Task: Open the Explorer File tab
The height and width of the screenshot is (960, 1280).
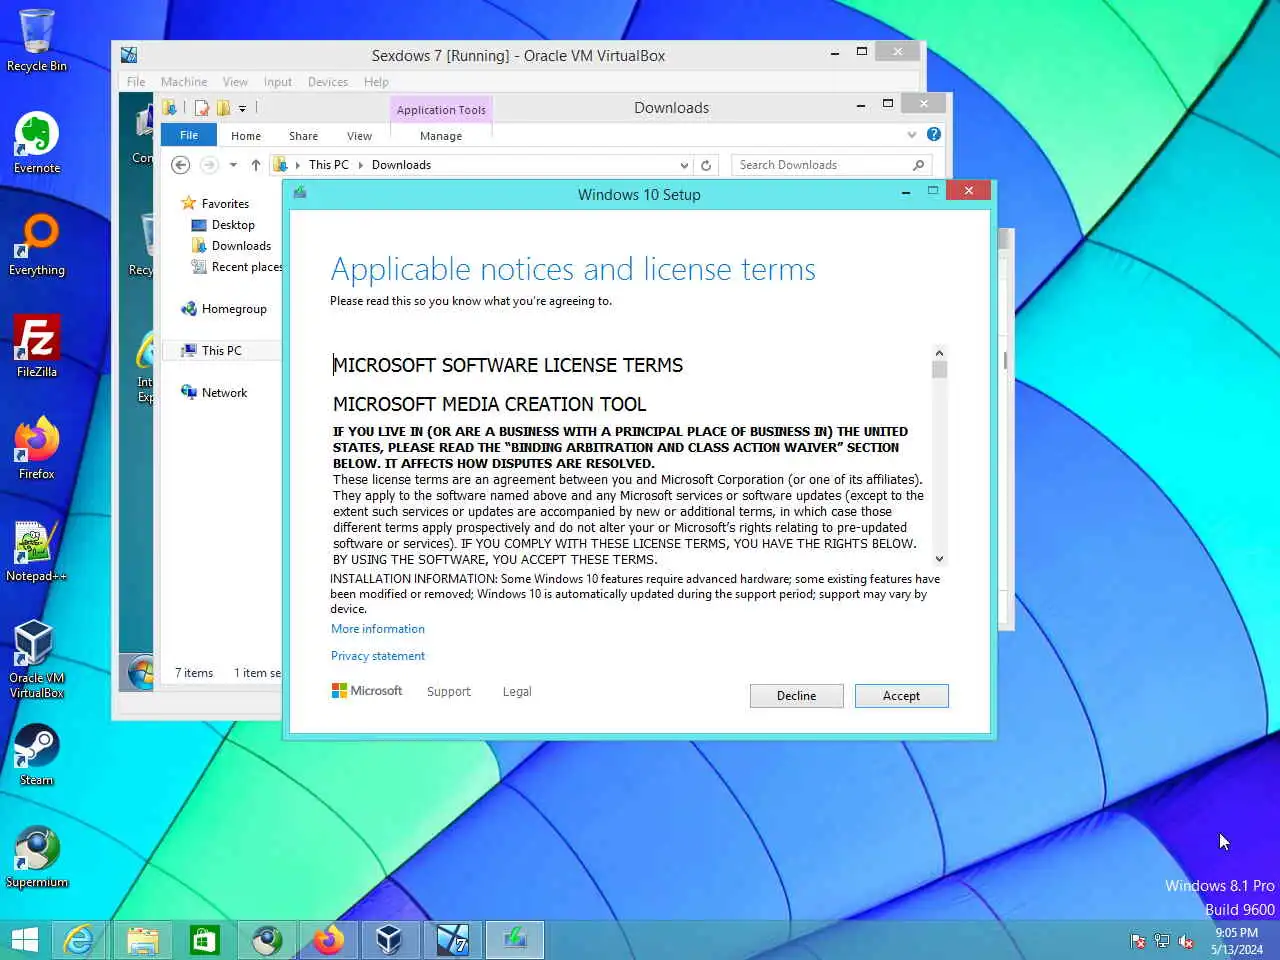Action: coord(189,135)
